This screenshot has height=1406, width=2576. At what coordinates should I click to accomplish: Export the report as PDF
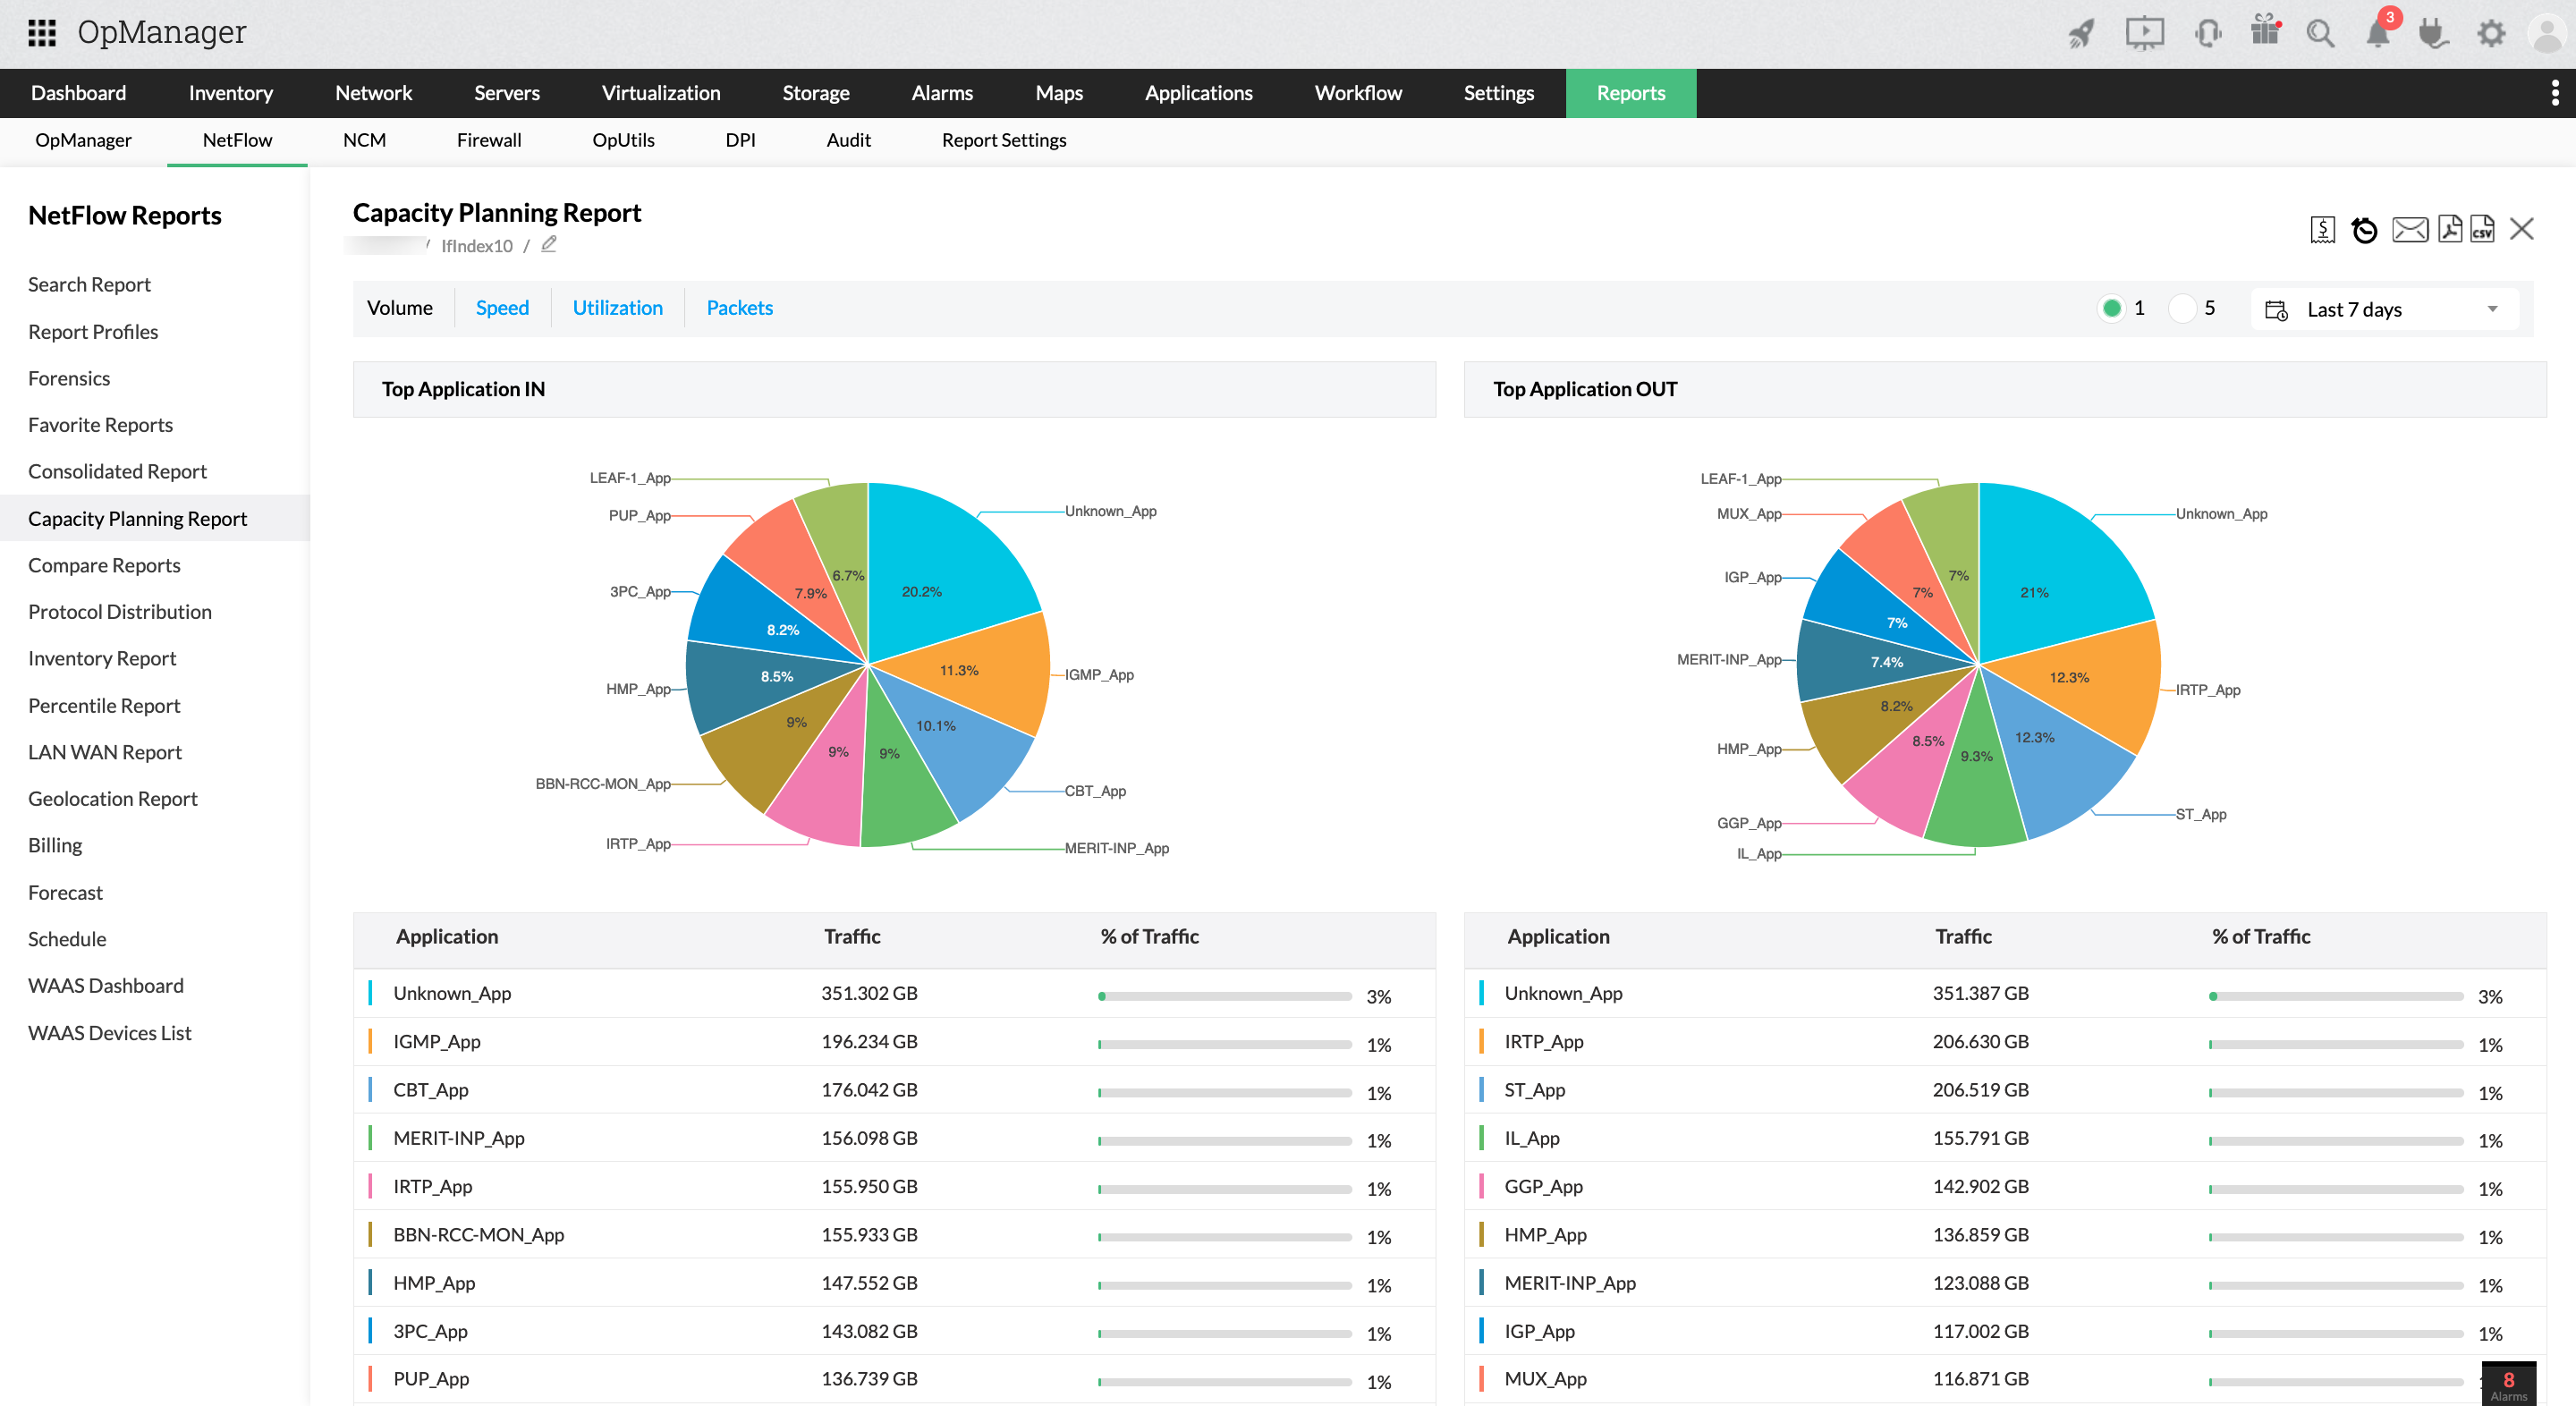pyautogui.click(x=2449, y=229)
